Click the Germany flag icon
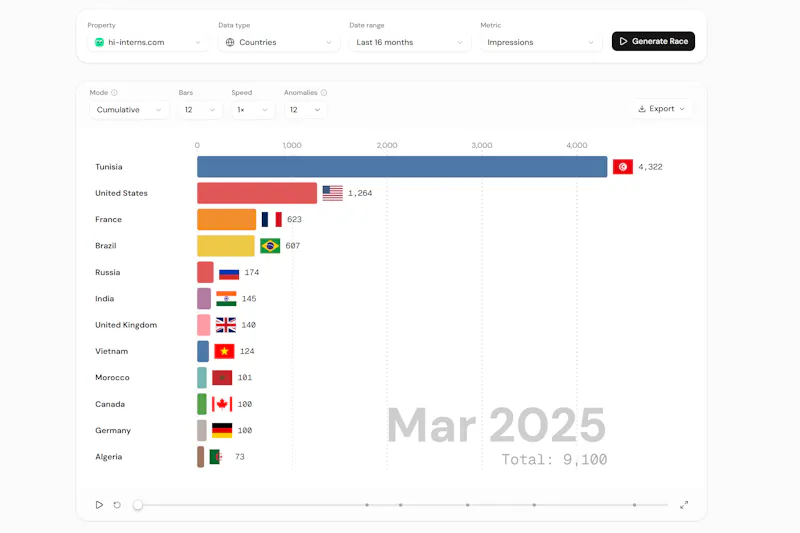The image size is (800, 533). click(222, 430)
